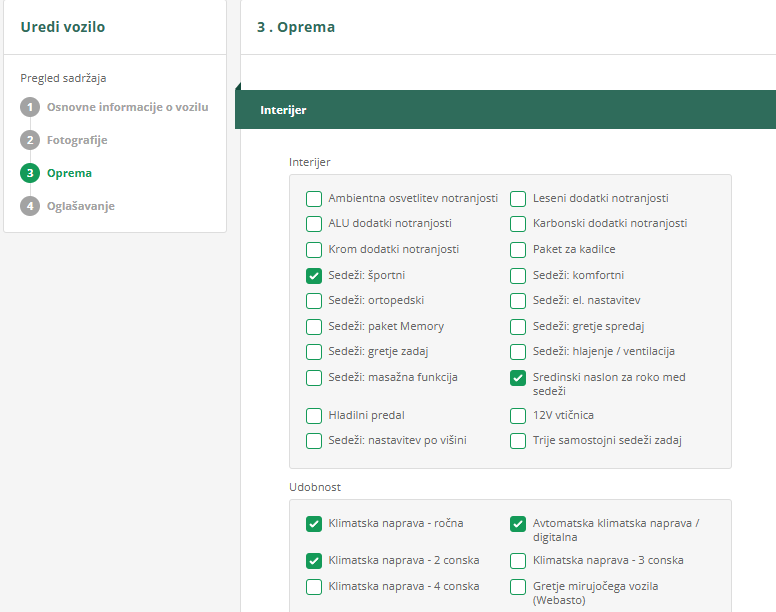
Task: Disable Klimatska naprava - ročna
Action: point(314,523)
